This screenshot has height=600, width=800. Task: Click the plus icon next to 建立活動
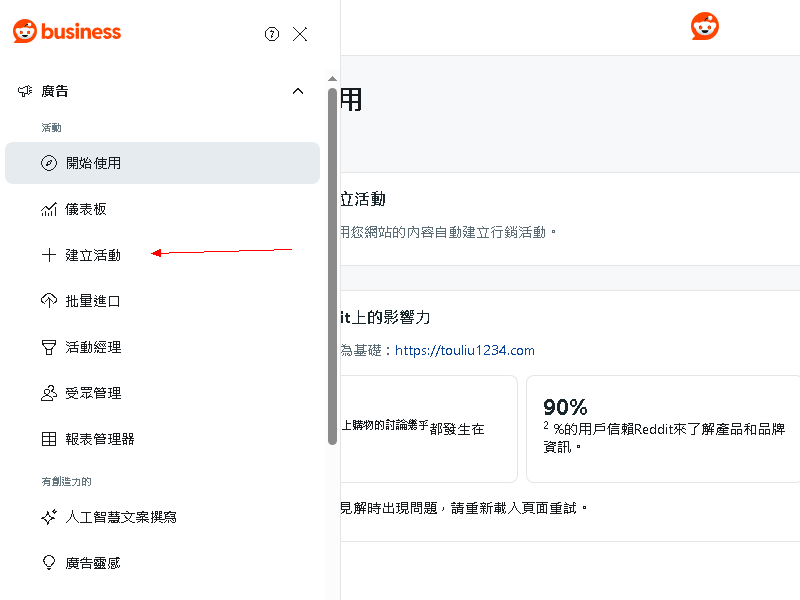[x=49, y=255]
